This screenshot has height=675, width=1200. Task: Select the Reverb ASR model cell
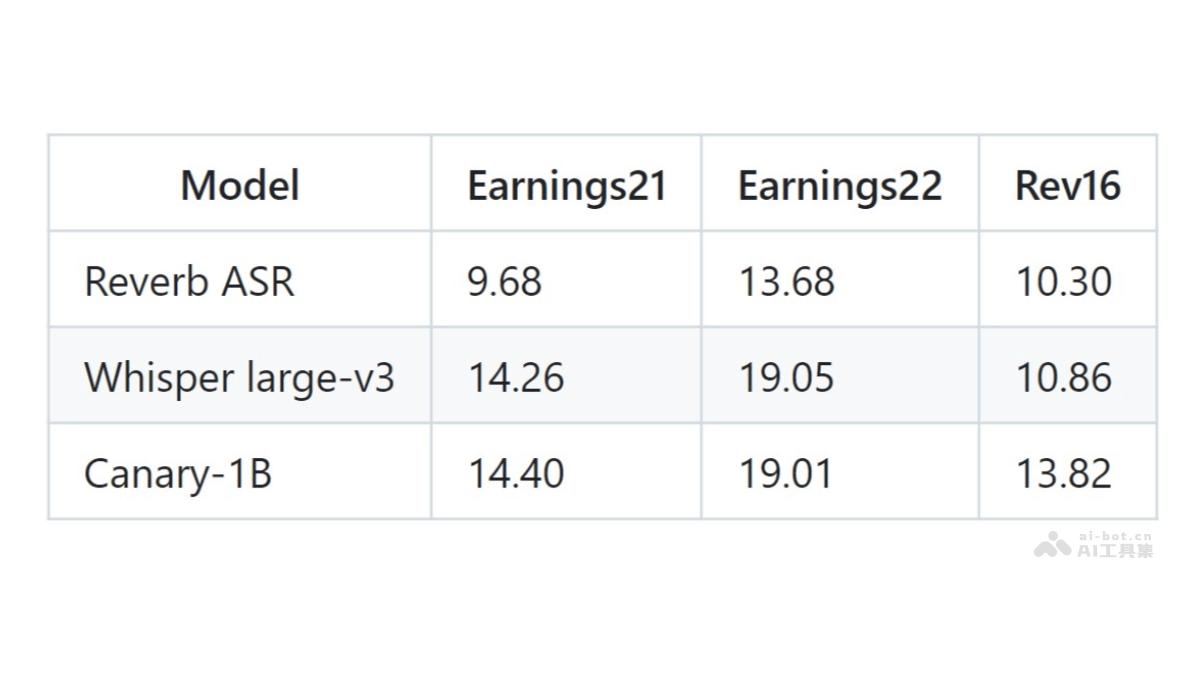tap(190, 281)
